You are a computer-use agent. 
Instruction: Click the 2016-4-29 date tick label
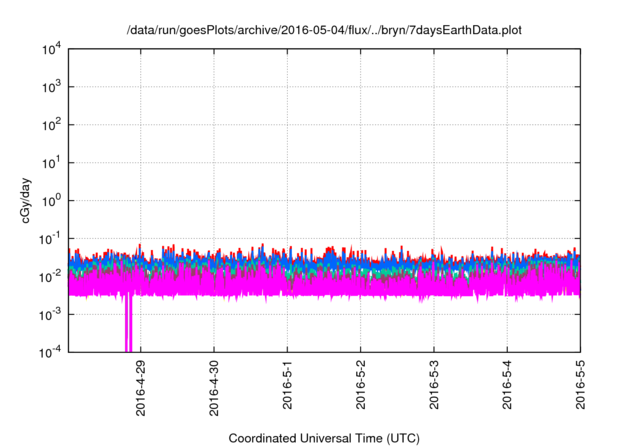click(140, 388)
